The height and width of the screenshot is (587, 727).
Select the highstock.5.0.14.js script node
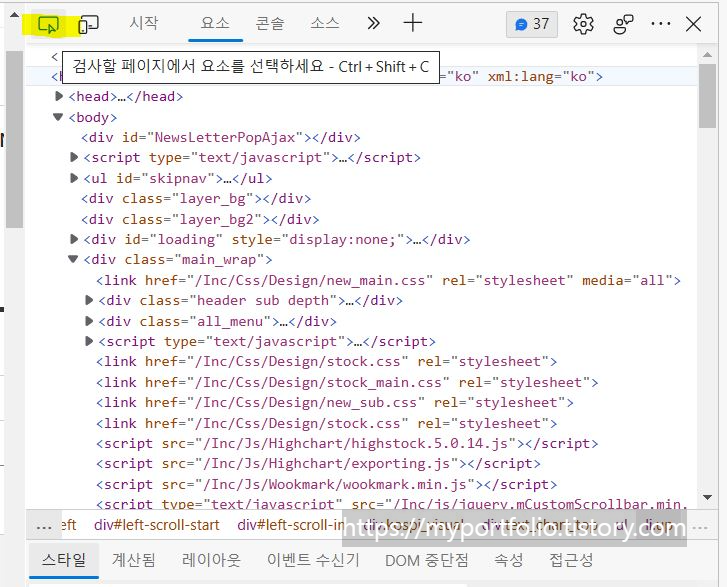(347, 443)
